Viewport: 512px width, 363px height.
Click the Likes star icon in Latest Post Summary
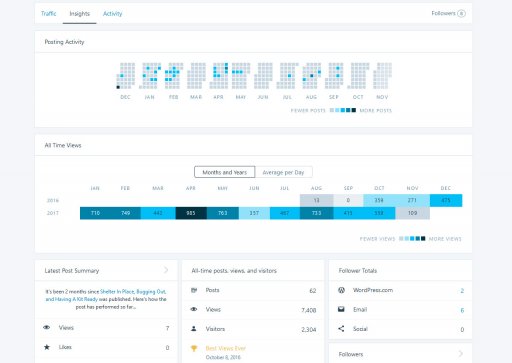(x=47, y=347)
